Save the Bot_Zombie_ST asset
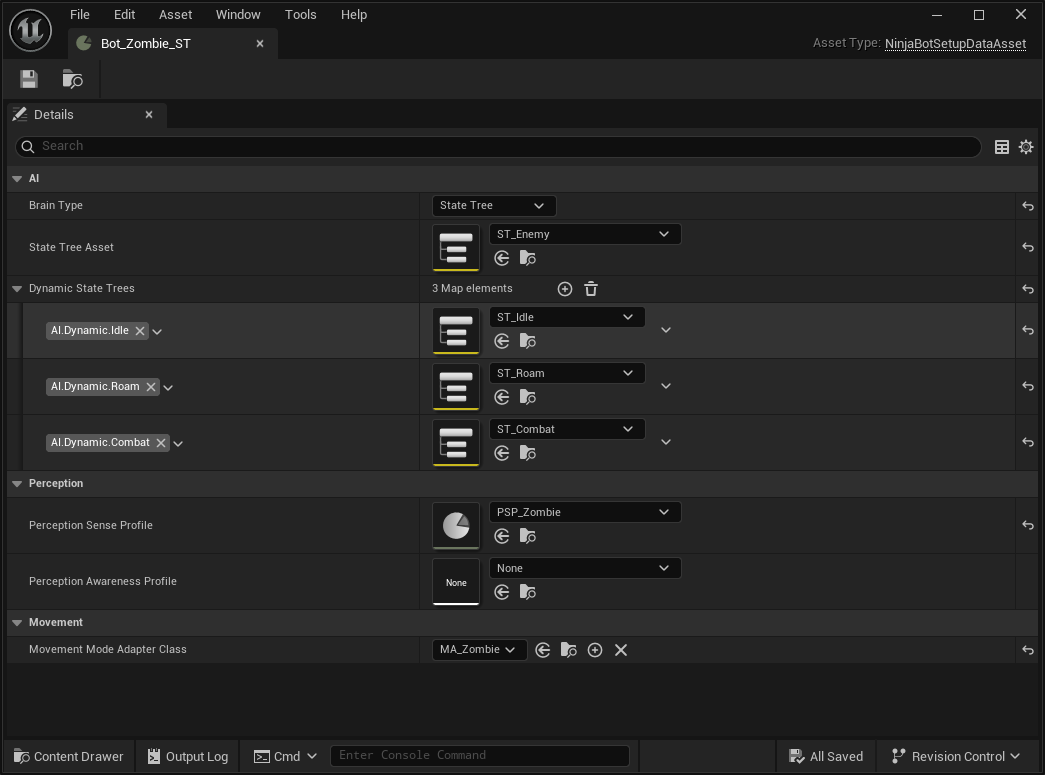The image size is (1045, 775). pos(28,78)
